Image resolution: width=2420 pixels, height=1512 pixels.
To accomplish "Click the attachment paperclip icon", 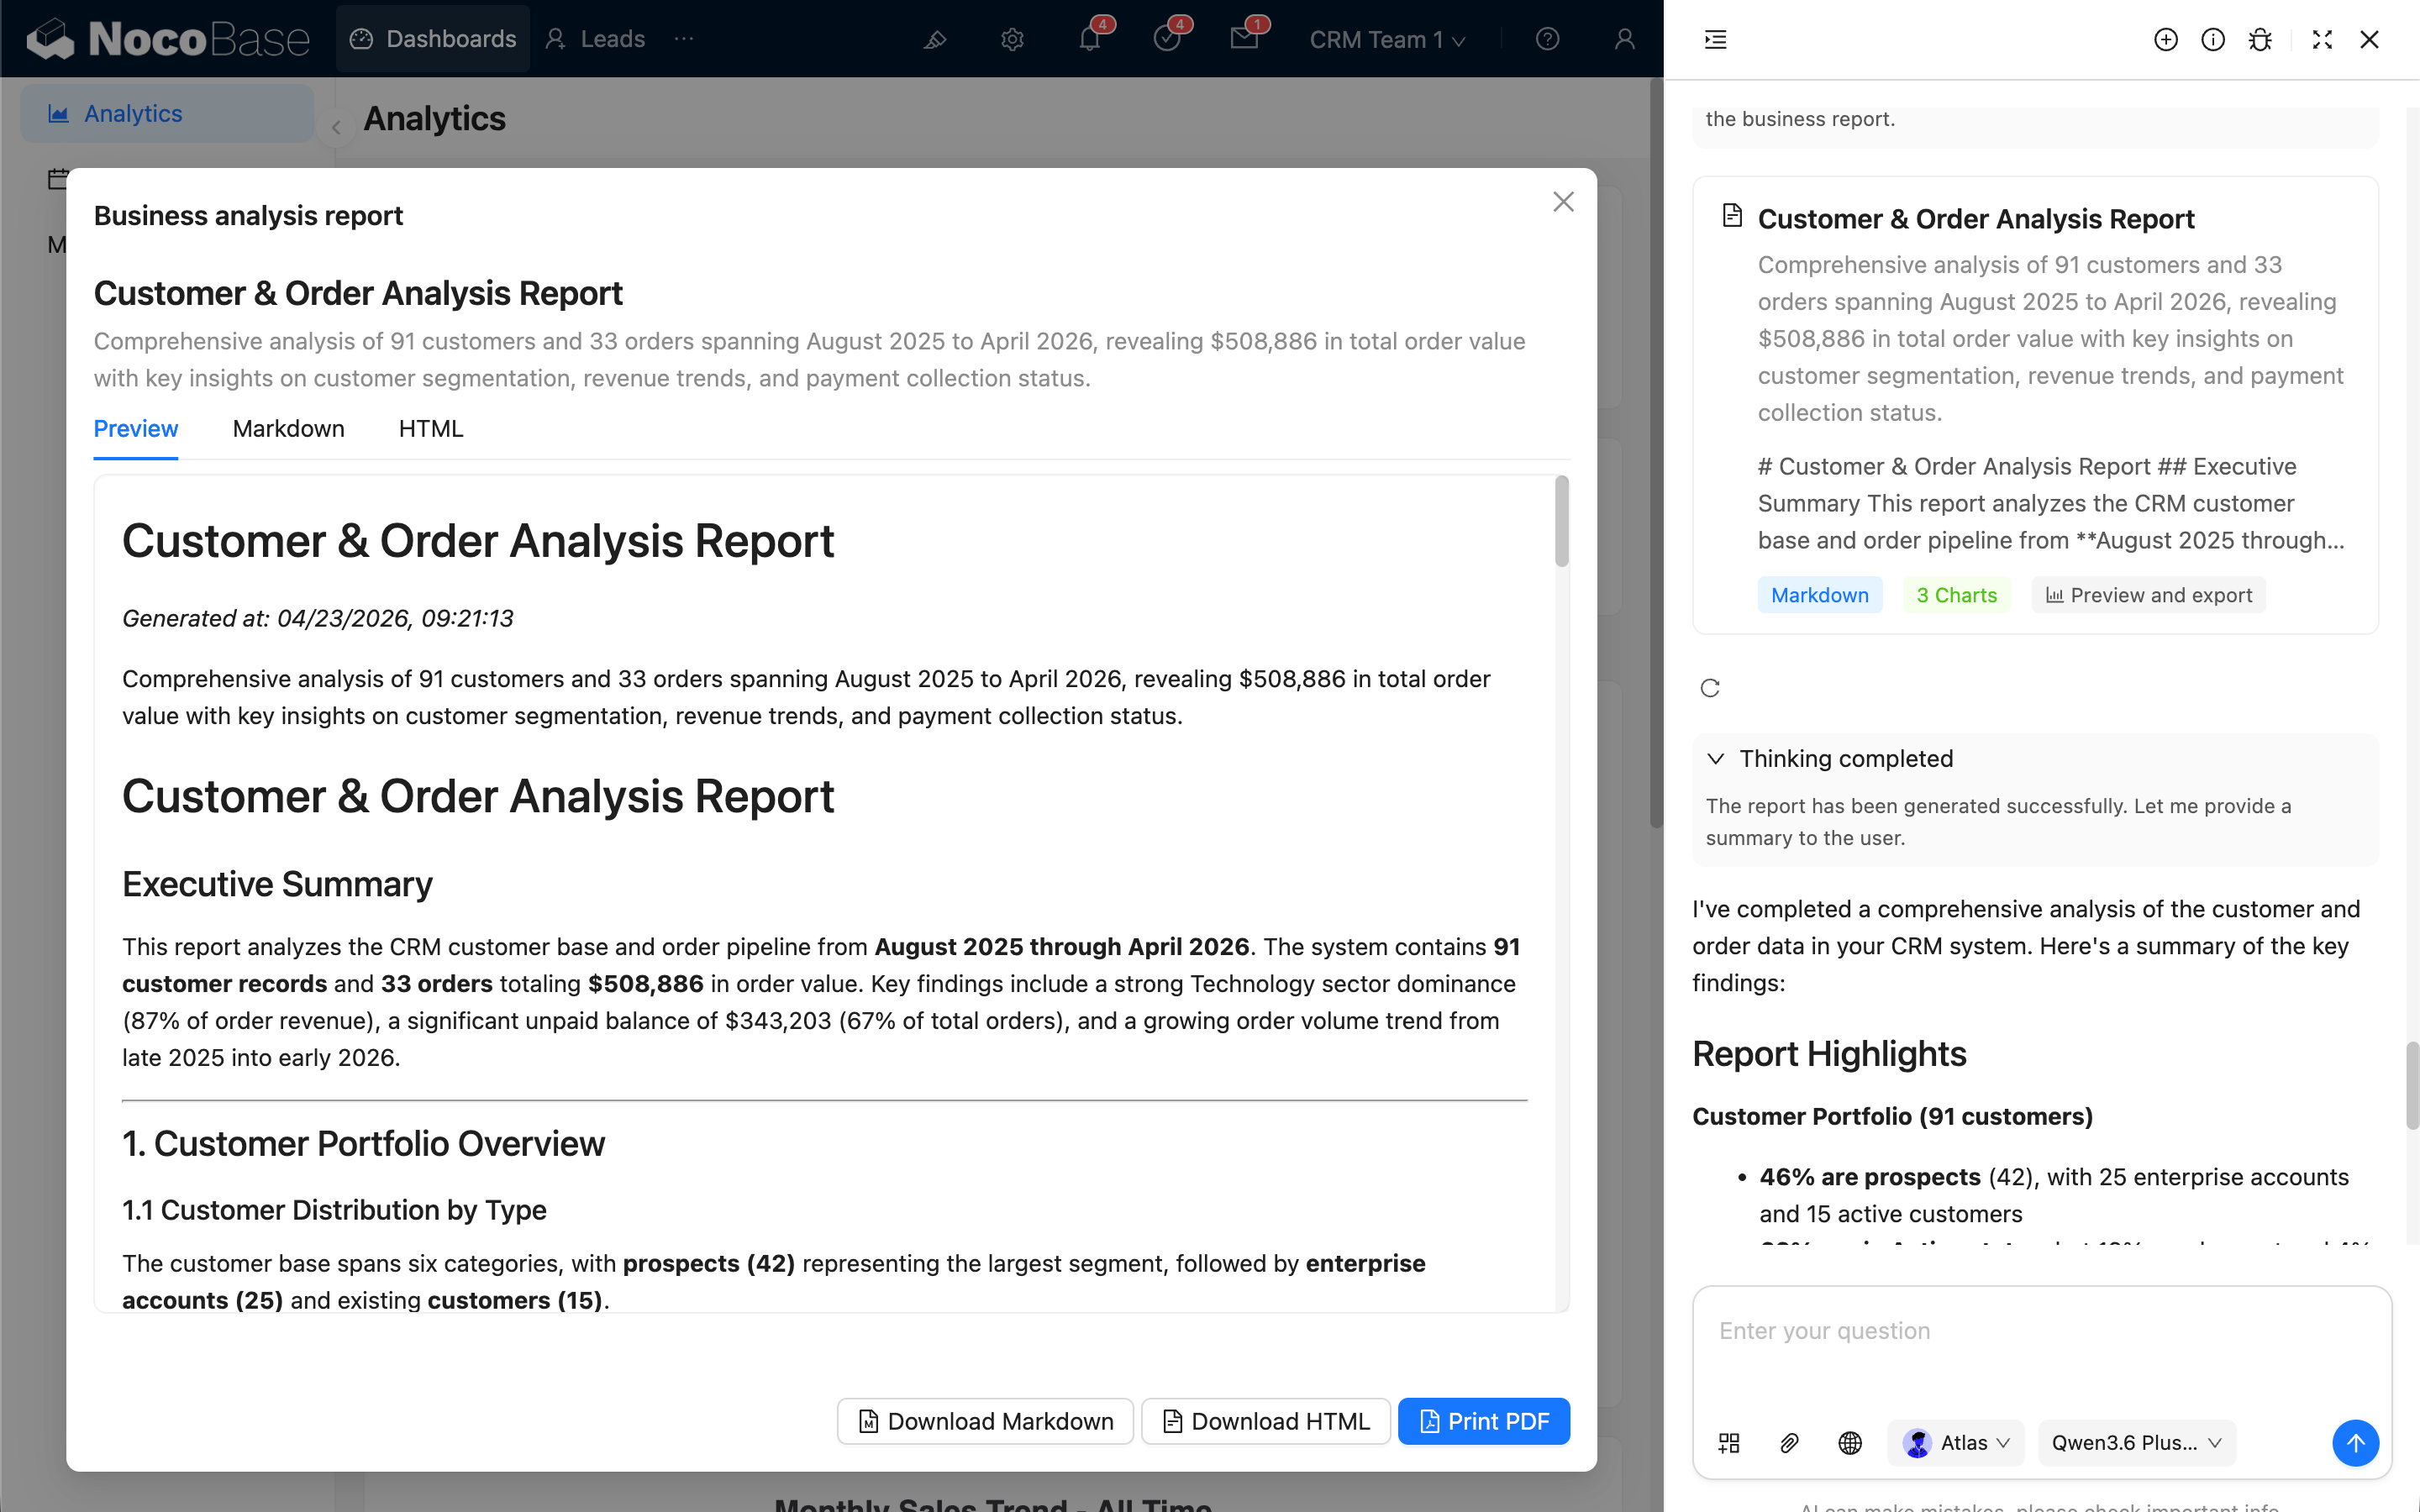I will [x=1789, y=1443].
